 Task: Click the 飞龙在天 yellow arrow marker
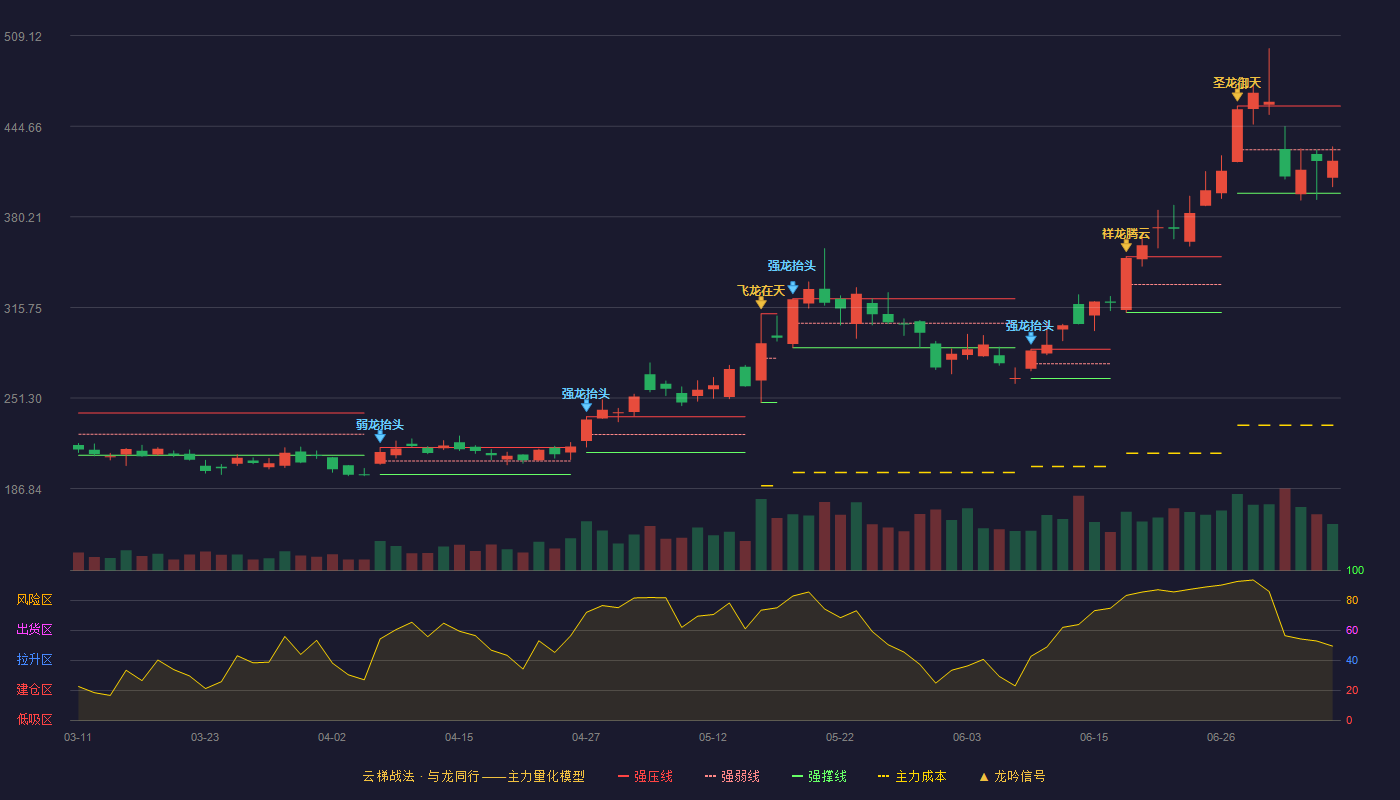click(761, 303)
